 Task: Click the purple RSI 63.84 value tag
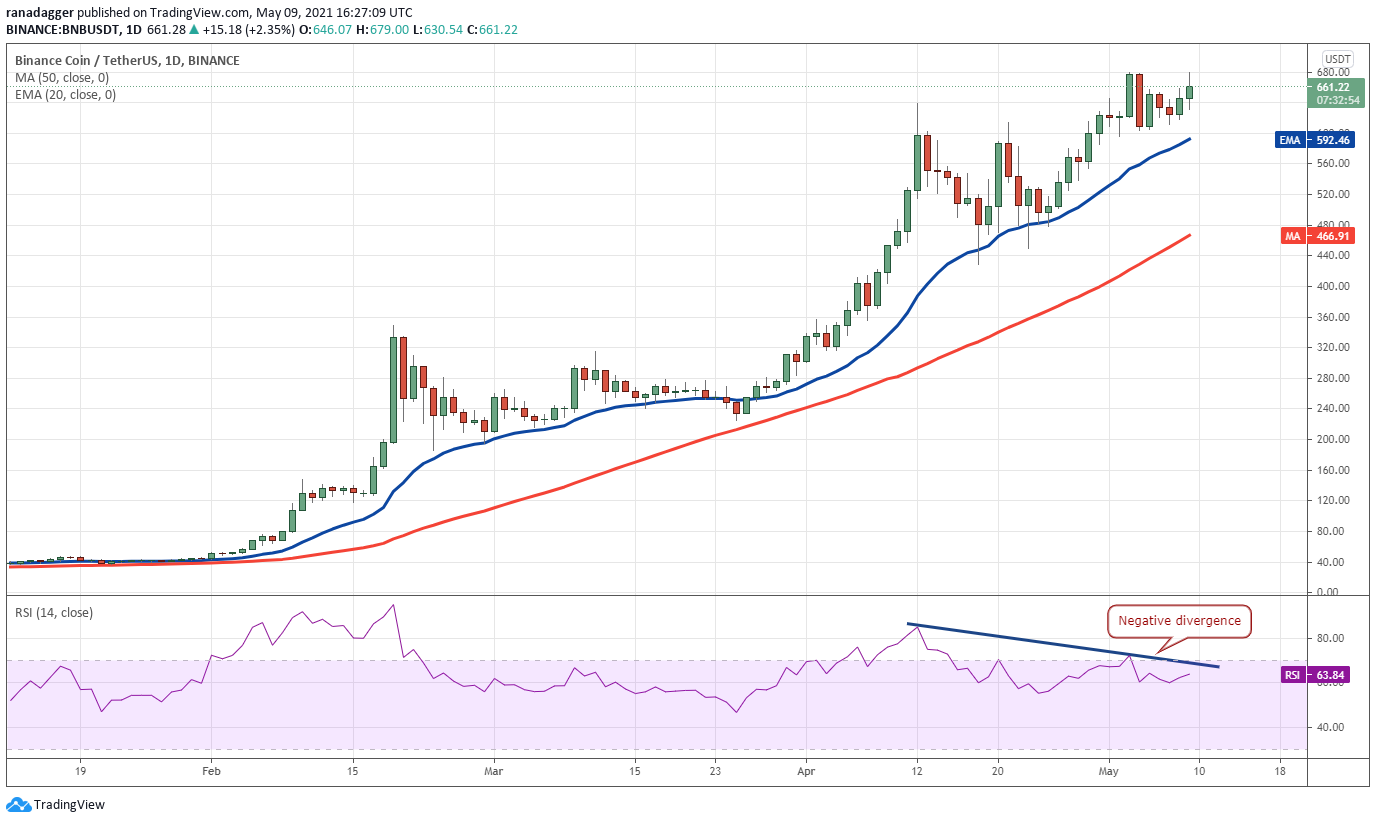tap(1314, 675)
